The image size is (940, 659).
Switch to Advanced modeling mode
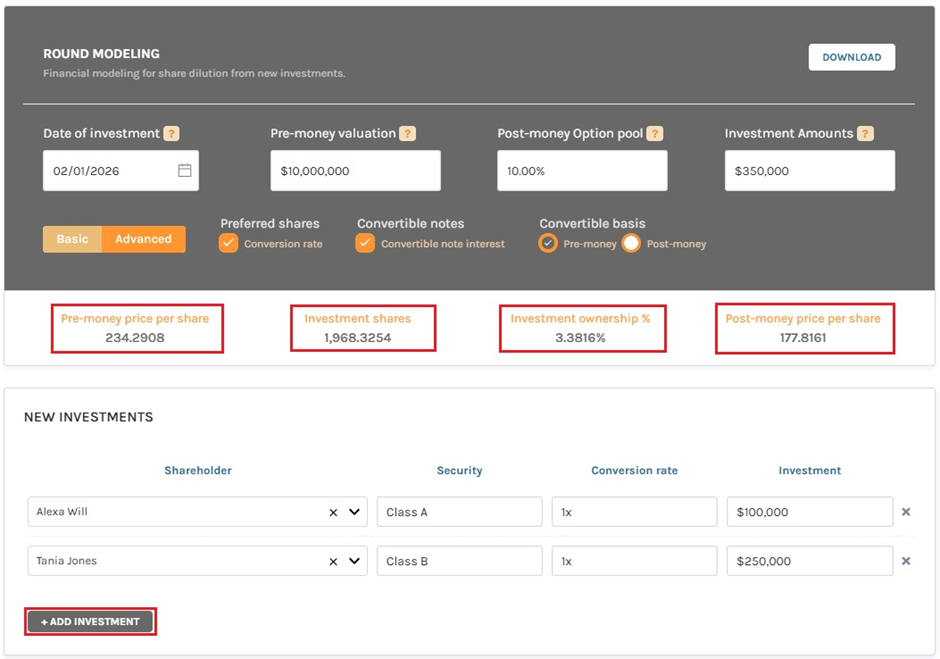click(143, 239)
